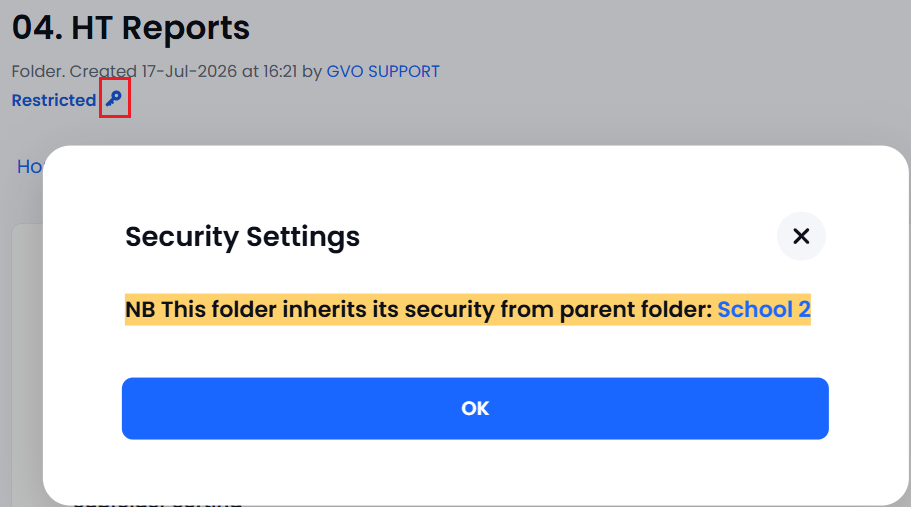Confirm the dialog with the OK button

pos(475,408)
